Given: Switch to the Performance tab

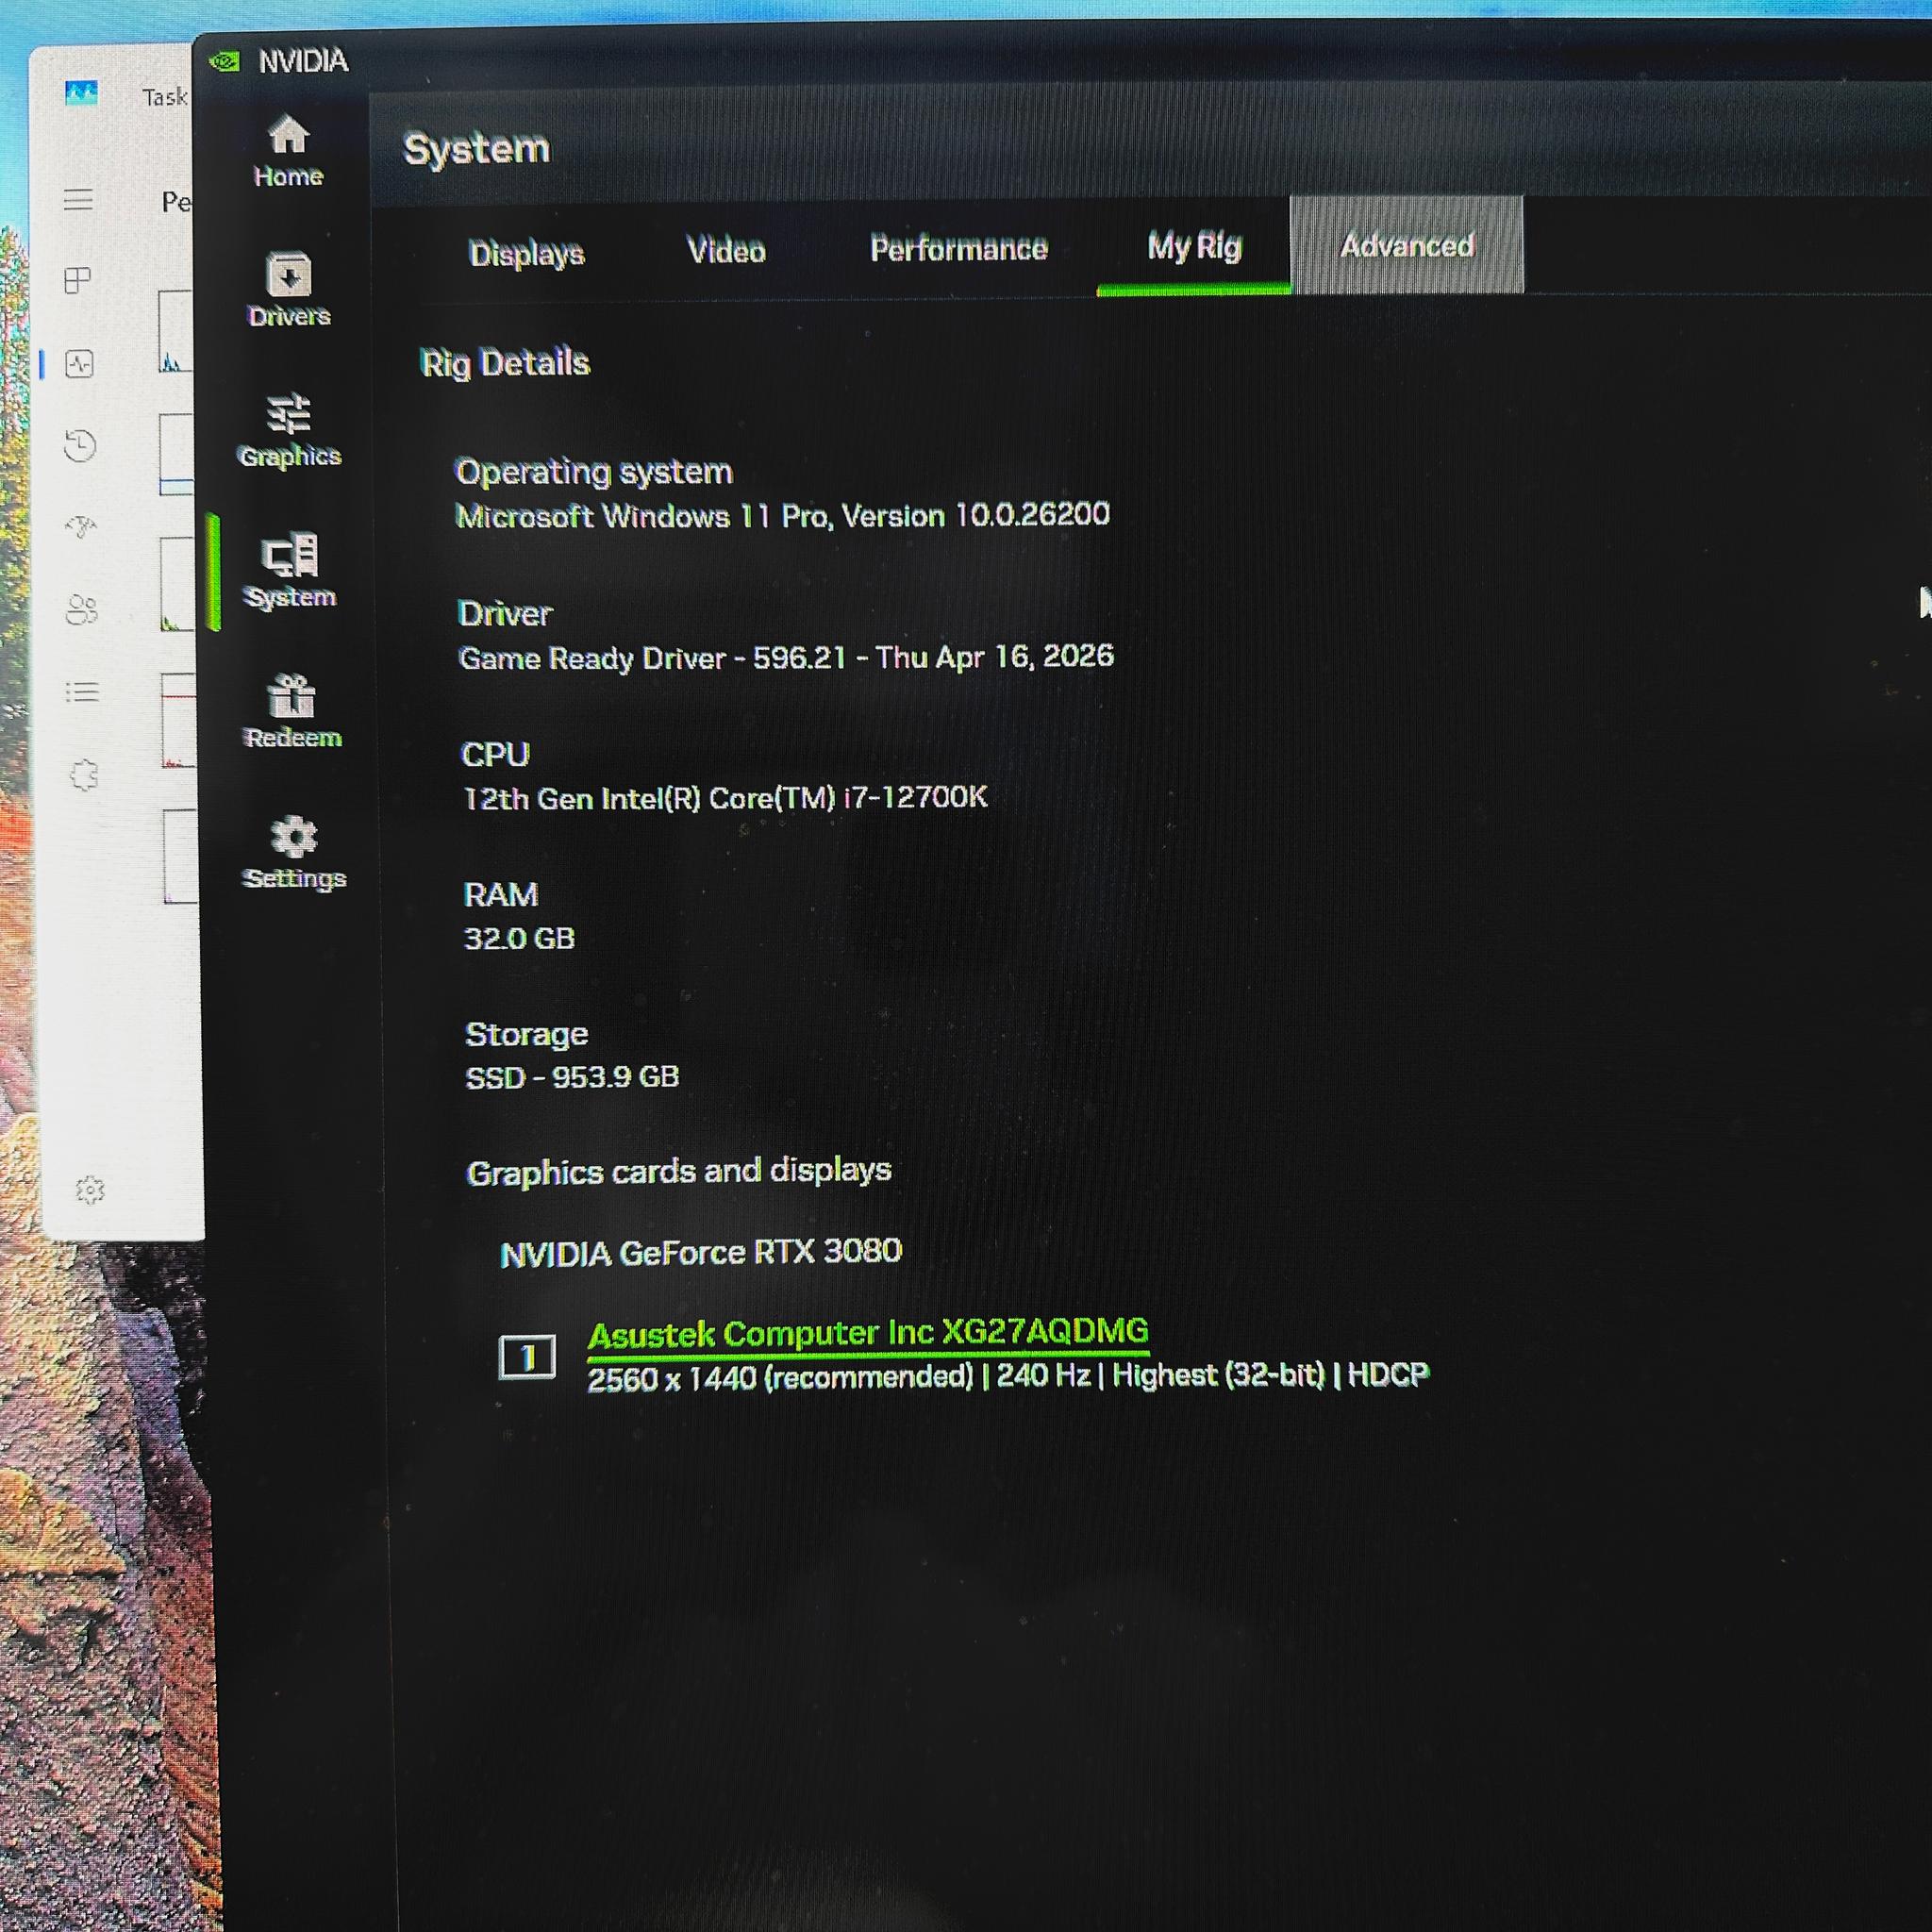Looking at the screenshot, I should click(958, 248).
